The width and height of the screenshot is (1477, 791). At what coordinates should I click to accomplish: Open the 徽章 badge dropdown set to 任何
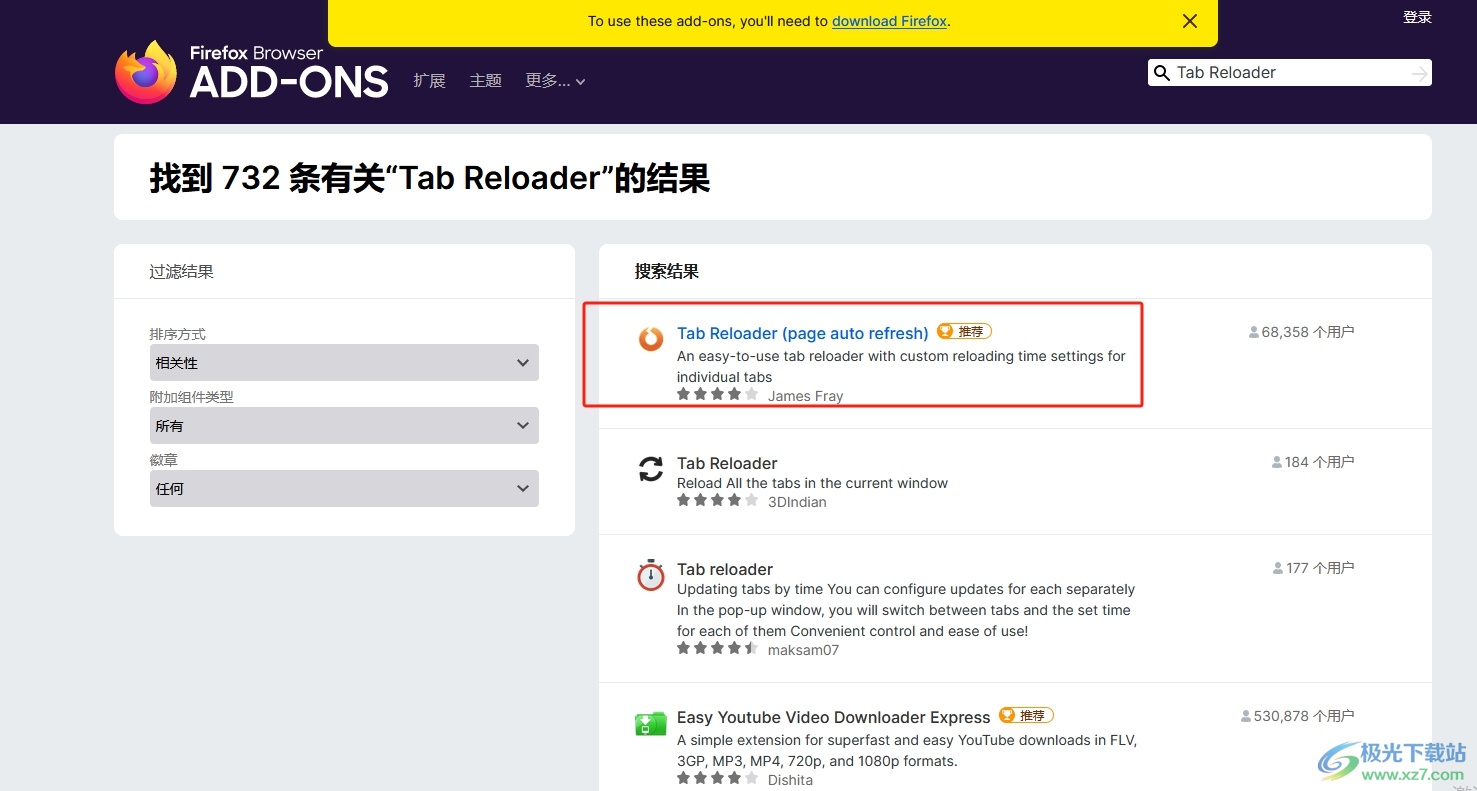pyautogui.click(x=344, y=489)
